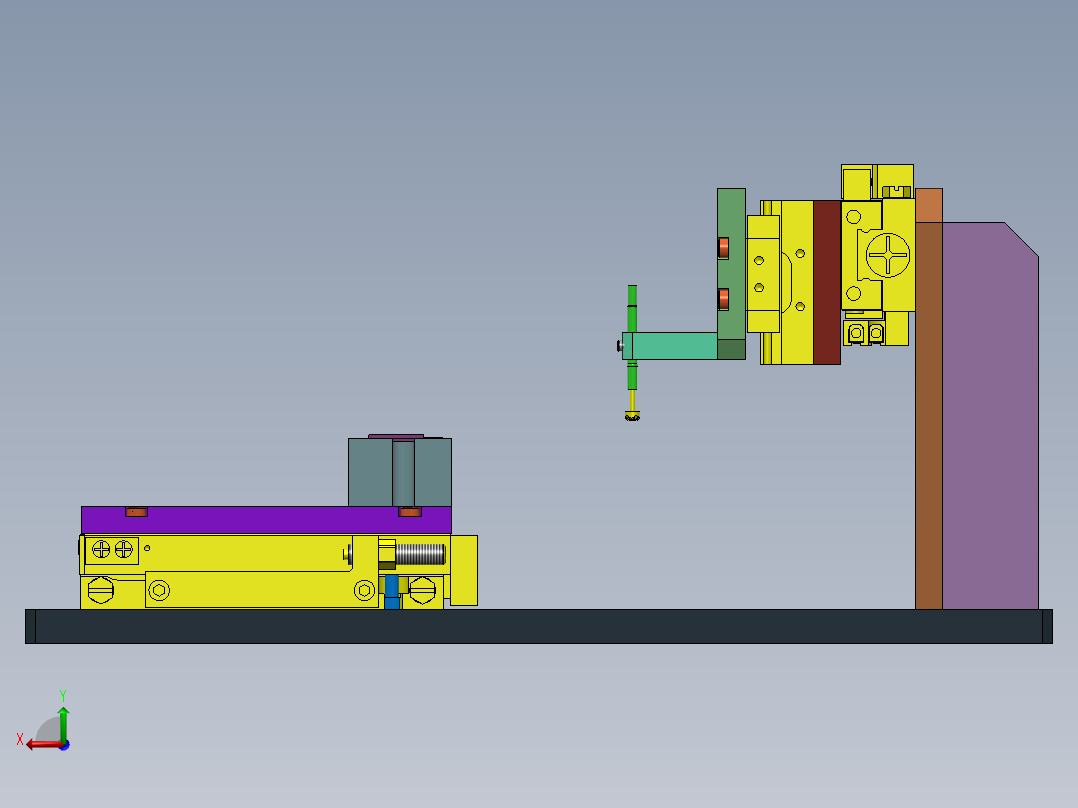Select the right slotted hex bolt near blue part
The height and width of the screenshot is (808, 1078).
coord(422,590)
